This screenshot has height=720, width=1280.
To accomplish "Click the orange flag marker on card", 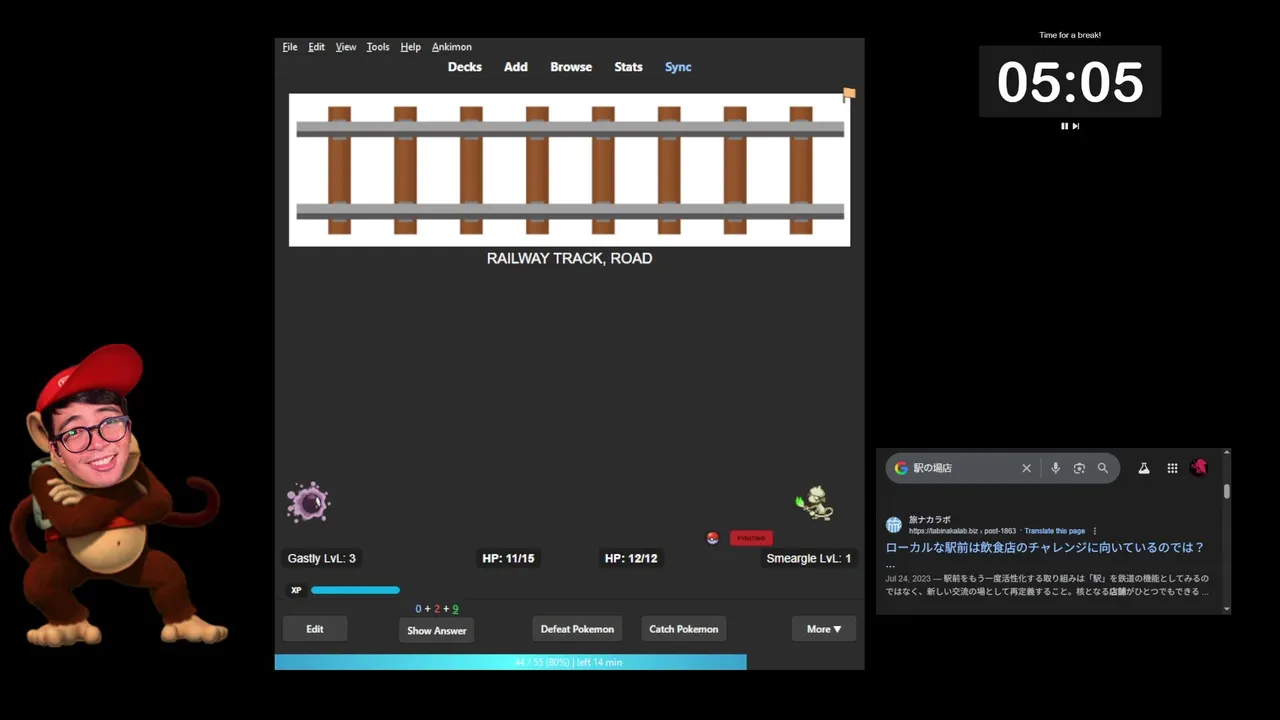I will click(x=849, y=94).
